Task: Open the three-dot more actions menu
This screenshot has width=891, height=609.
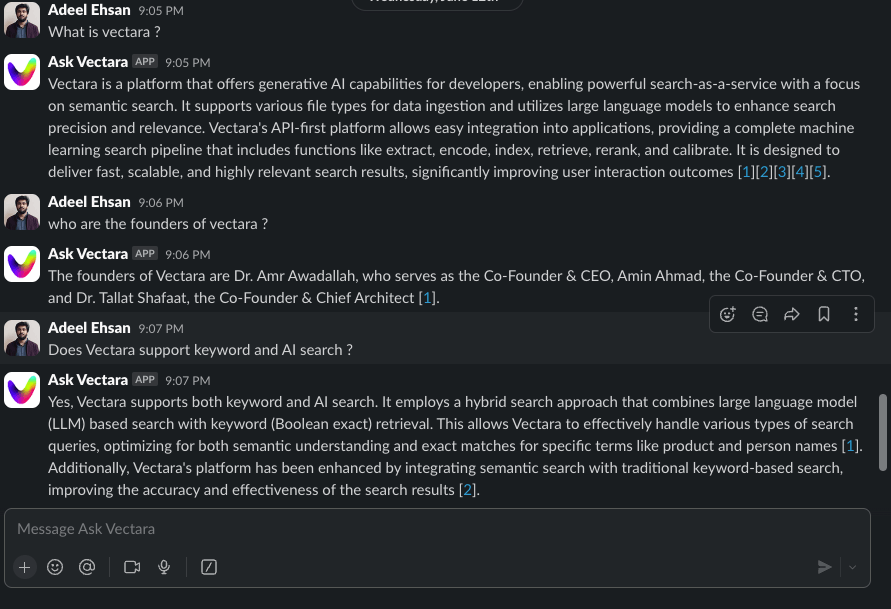Action: (x=856, y=314)
